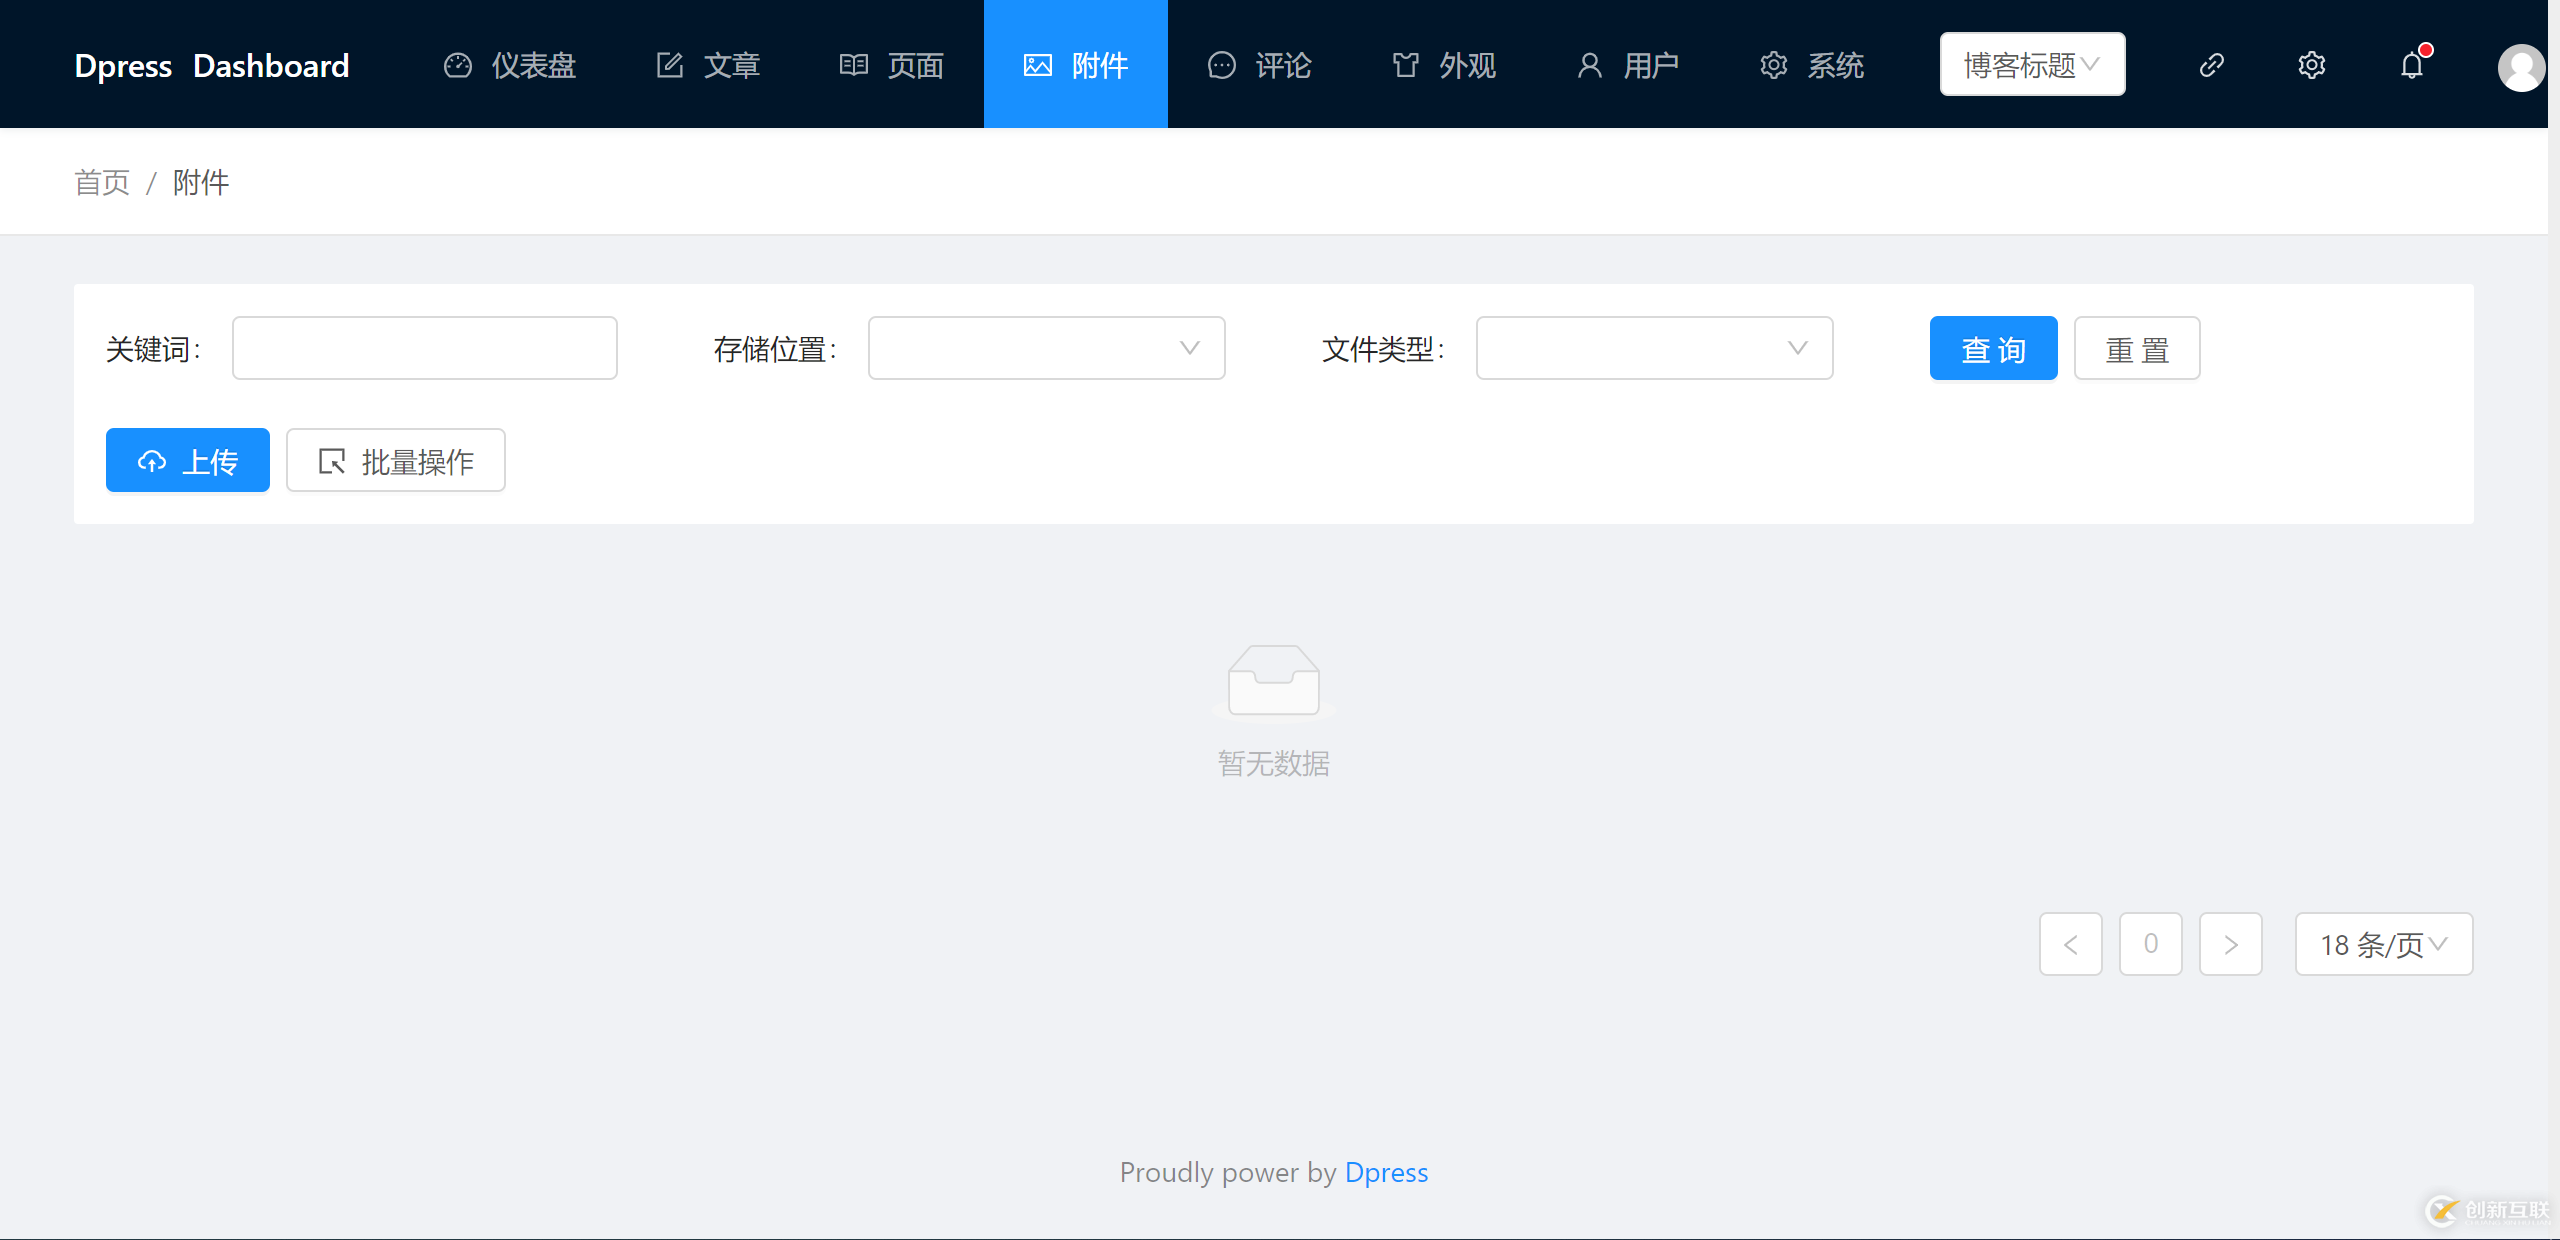
Task: Open the 评论 menu item
Action: [x=1260, y=65]
